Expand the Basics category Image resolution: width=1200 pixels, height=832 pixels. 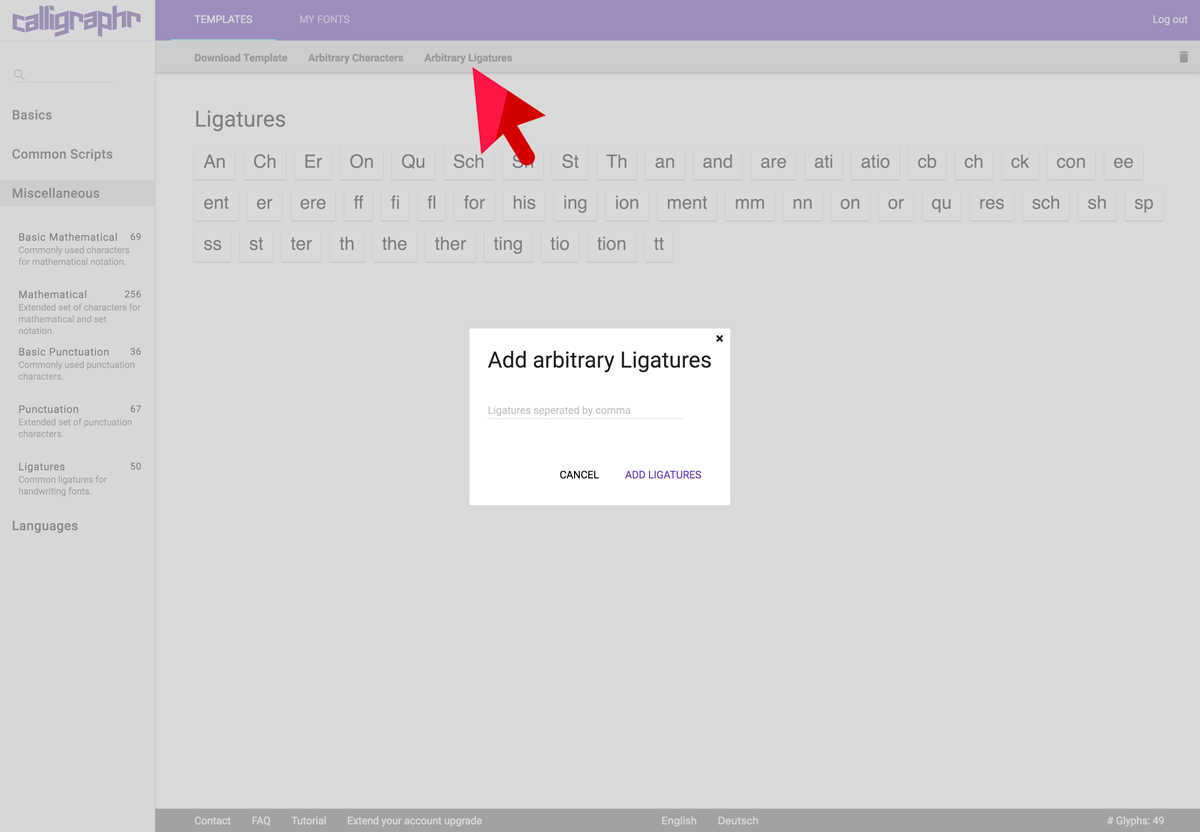click(x=32, y=115)
